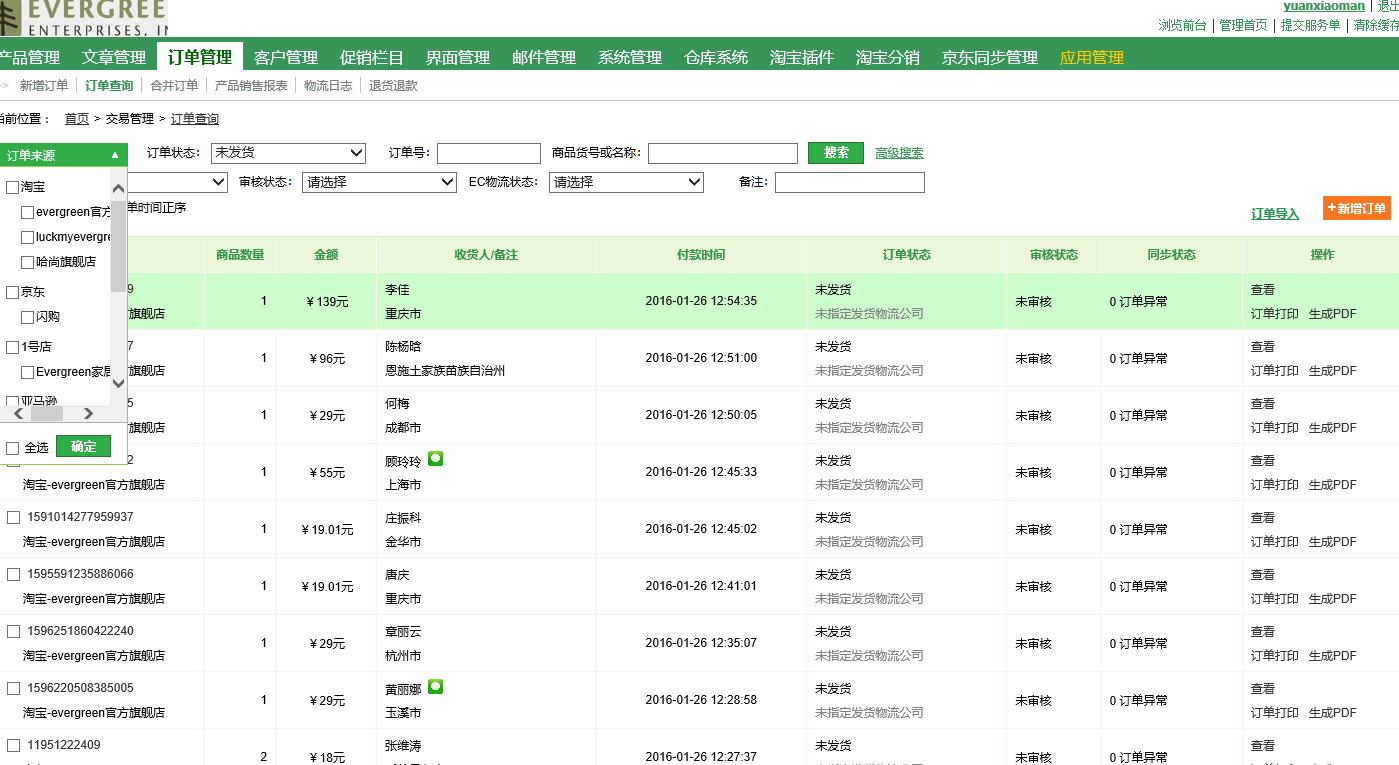
Task: Confirm source selection with 确定 button
Action: [83, 447]
